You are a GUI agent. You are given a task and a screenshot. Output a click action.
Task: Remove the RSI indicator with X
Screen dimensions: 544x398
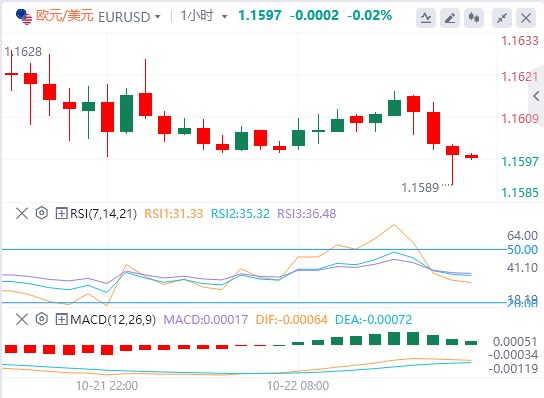[22, 213]
